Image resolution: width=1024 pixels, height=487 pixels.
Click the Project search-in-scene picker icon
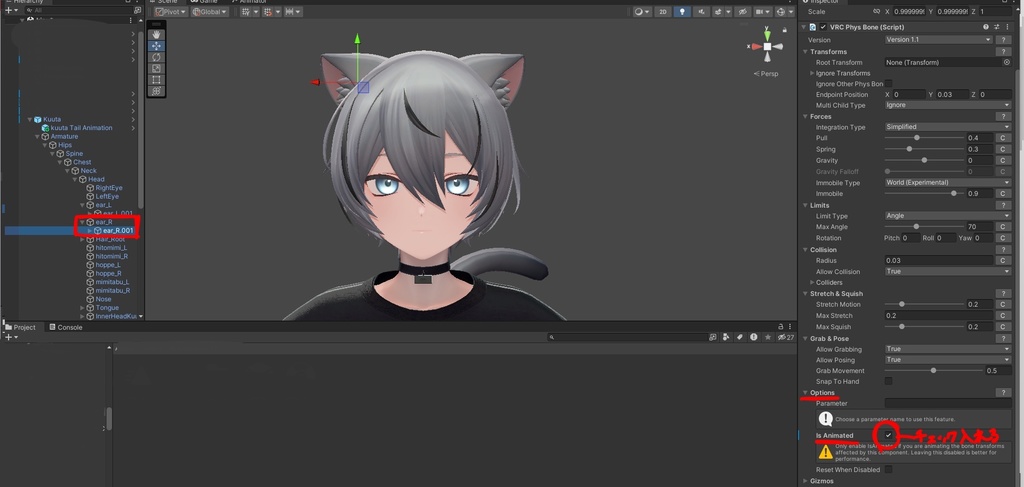click(712, 337)
